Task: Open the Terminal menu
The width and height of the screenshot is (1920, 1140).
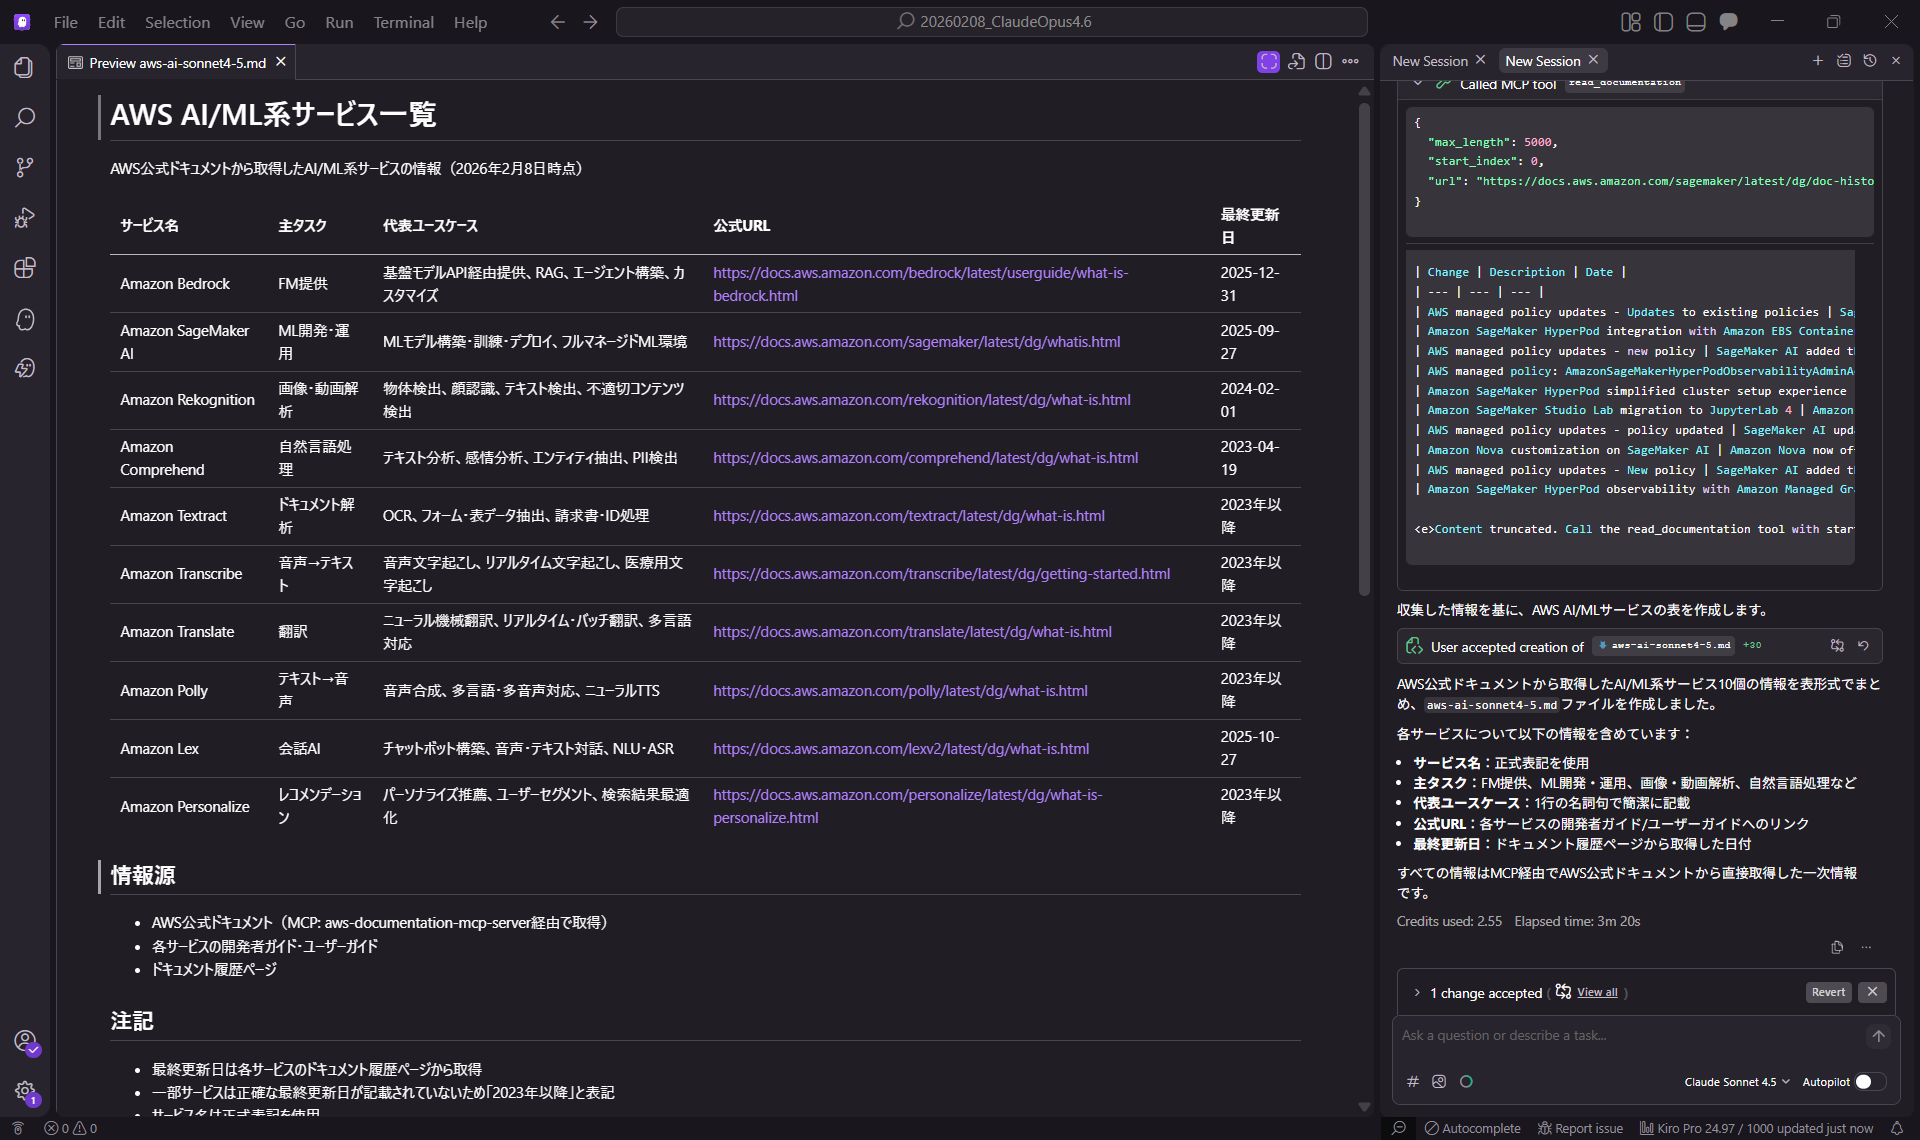Action: (403, 22)
